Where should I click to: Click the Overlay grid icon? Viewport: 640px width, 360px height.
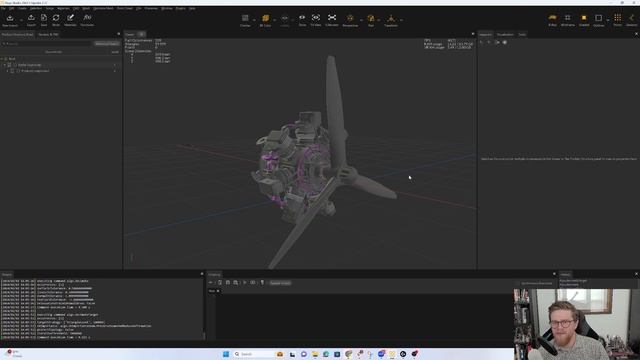pos(245,18)
